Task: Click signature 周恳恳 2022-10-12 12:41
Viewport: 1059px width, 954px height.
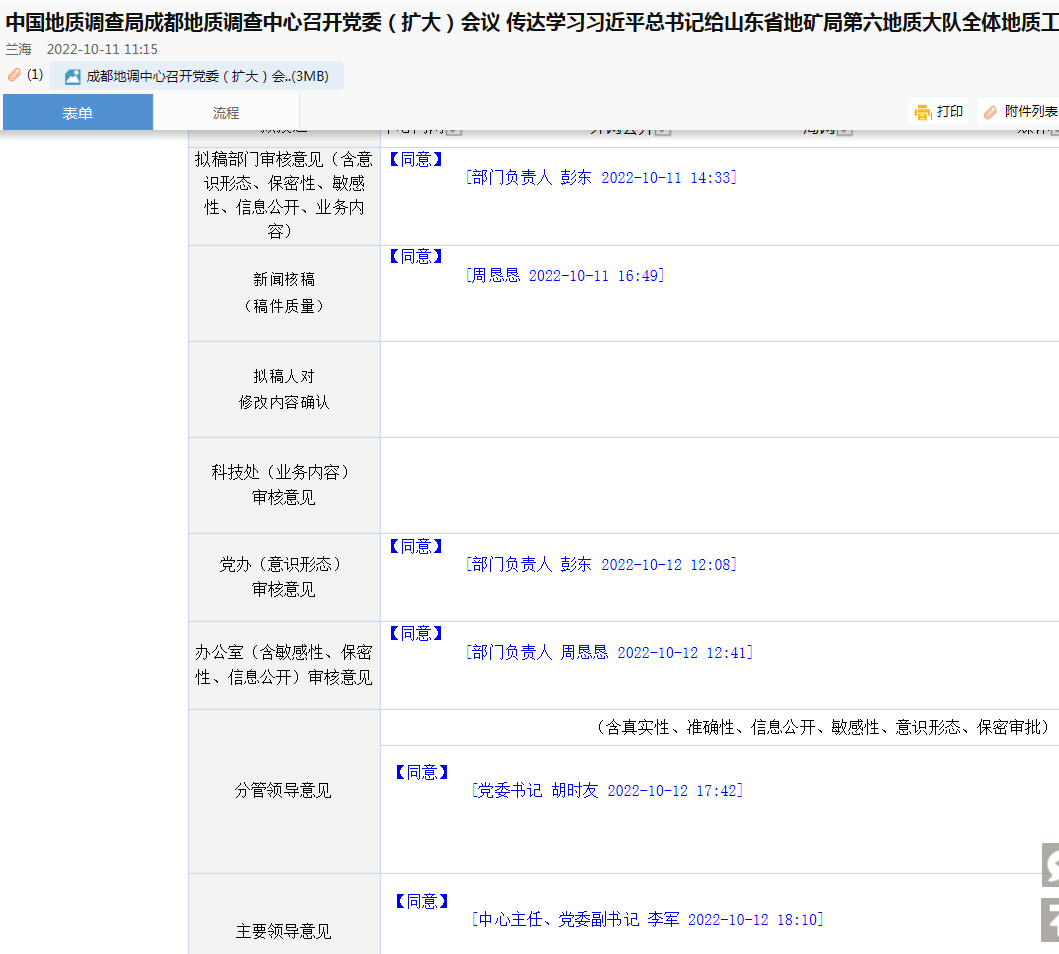Action: tap(609, 653)
